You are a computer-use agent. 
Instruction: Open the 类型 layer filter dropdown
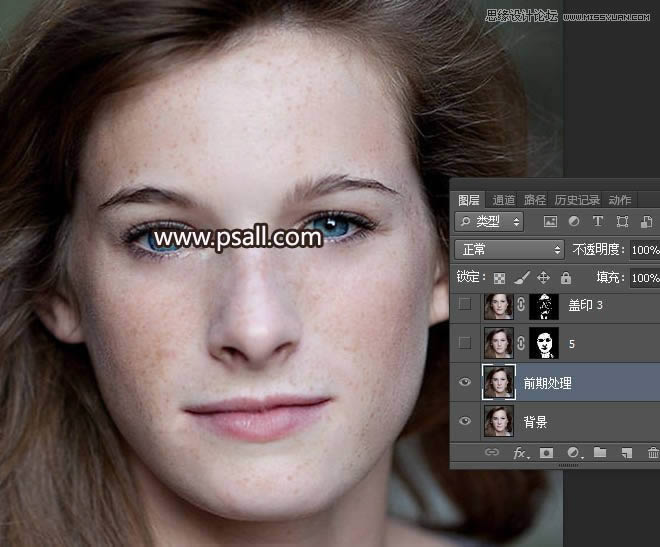click(489, 222)
